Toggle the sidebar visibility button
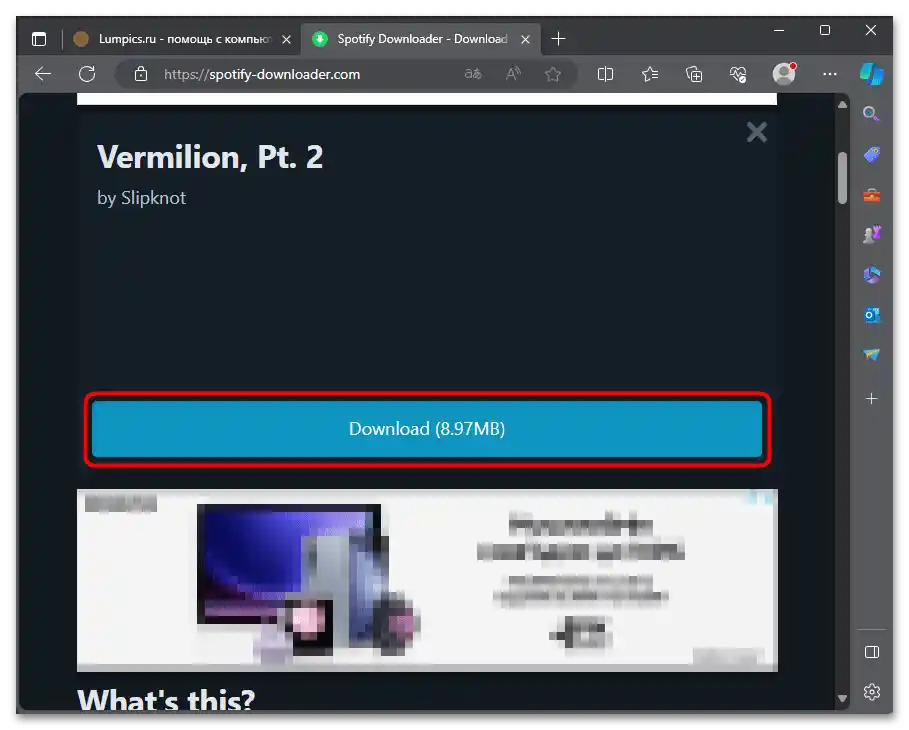The height and width of the screenshot is (730, 909). point(871,652)
